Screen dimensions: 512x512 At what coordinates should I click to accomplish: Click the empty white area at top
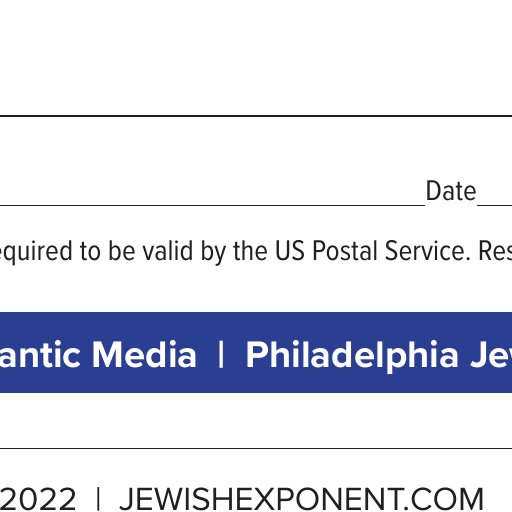pos(256,55)
